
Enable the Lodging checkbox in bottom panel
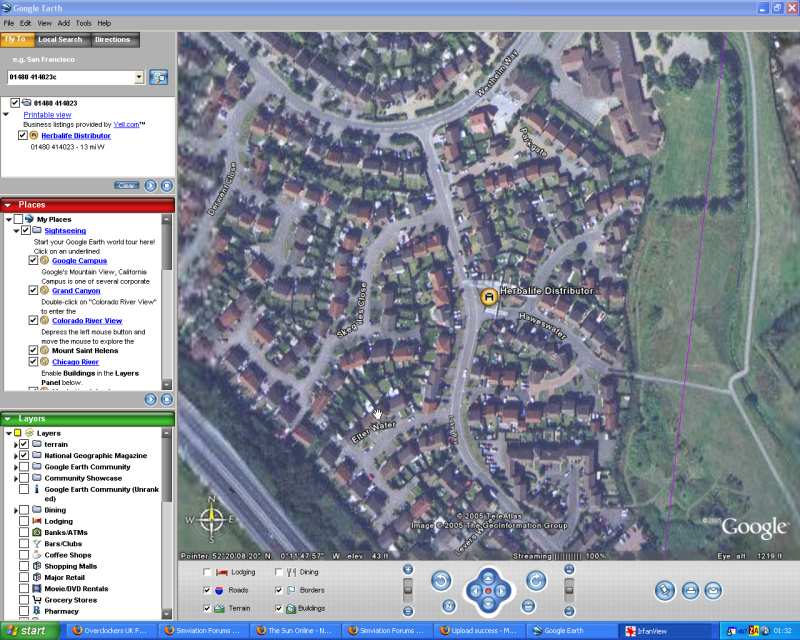pos(207,572)
